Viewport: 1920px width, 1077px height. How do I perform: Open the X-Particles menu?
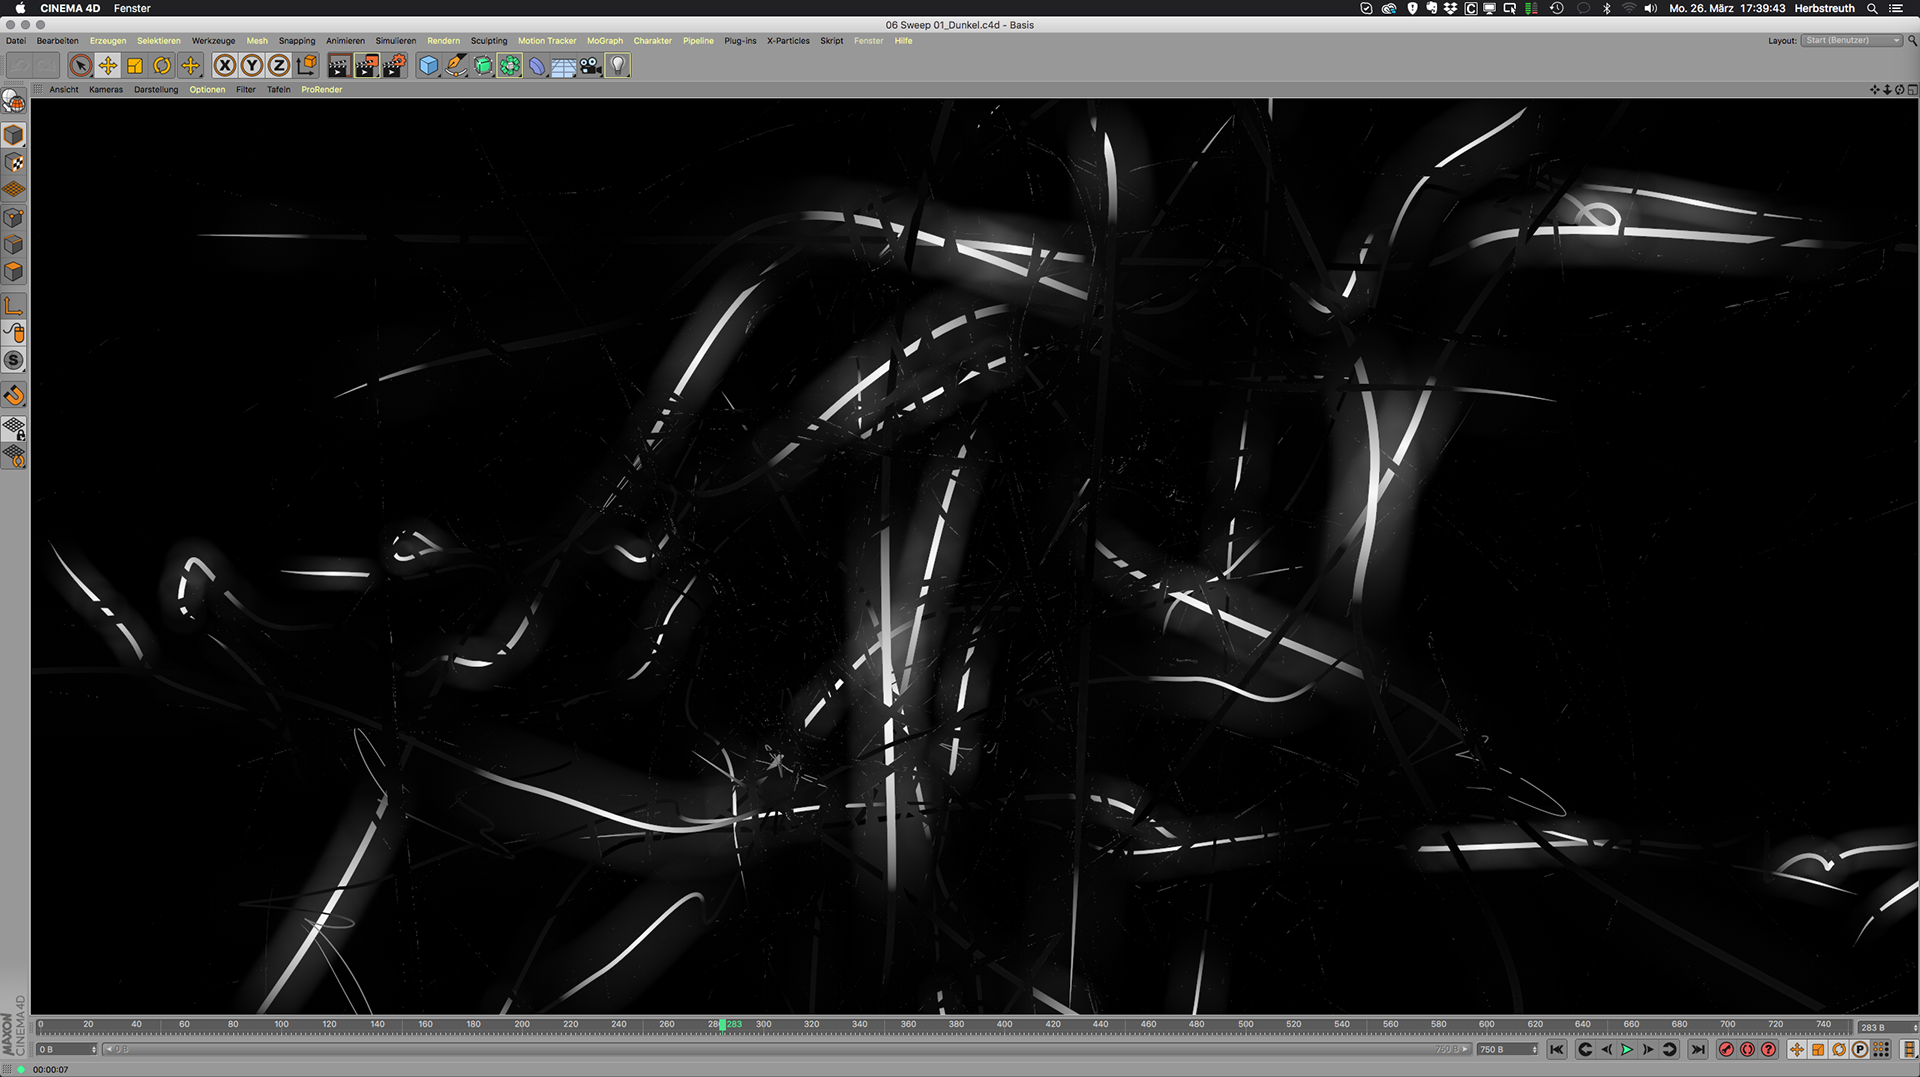click(x=788, y=41)
